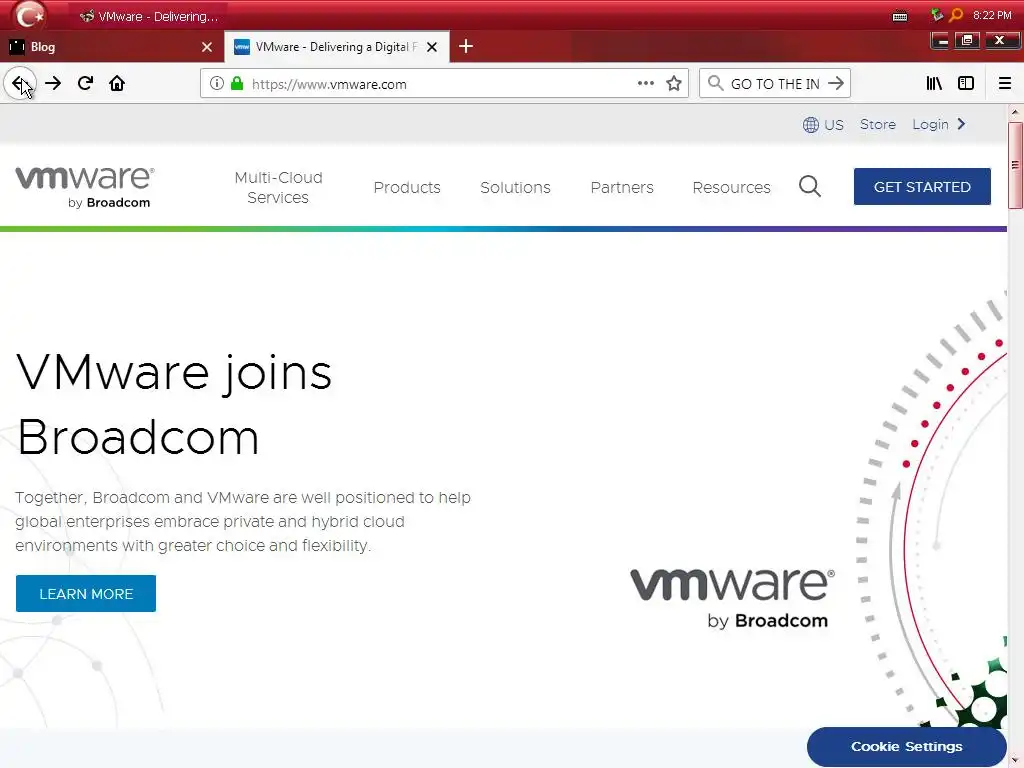Click the scrollbar up arrow
The height and width of the screenshot is (768, 1024).
1015,112
